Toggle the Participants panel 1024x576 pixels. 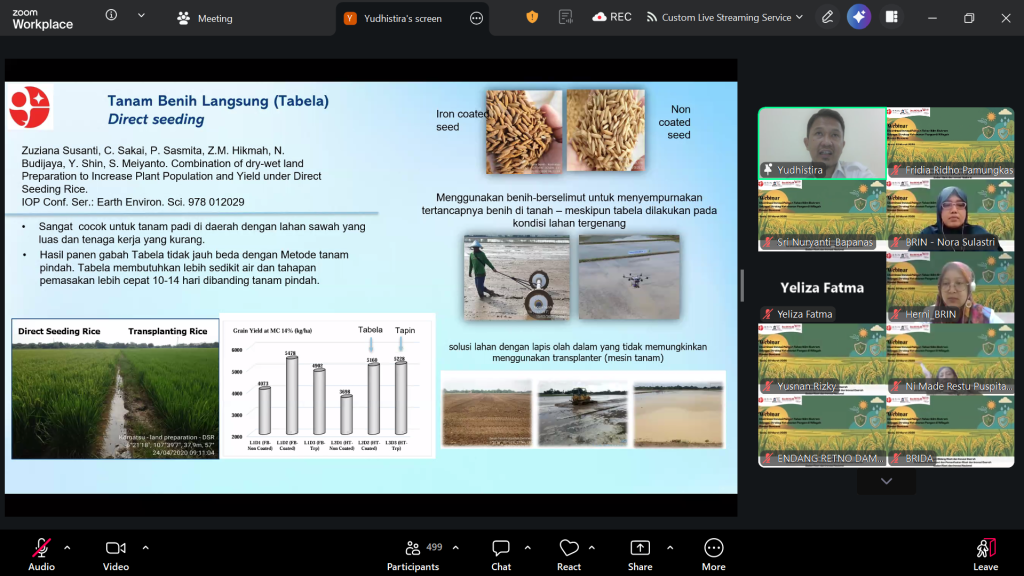414,554
